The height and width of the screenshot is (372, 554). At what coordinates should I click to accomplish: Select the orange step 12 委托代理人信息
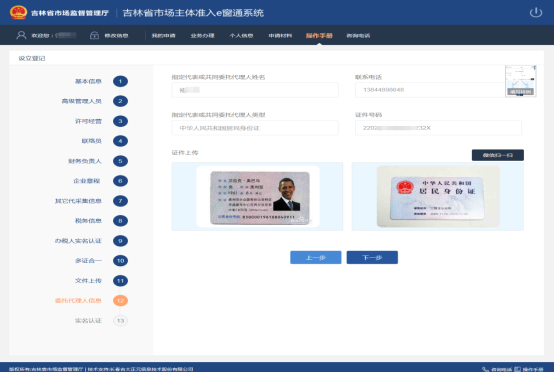120,301
